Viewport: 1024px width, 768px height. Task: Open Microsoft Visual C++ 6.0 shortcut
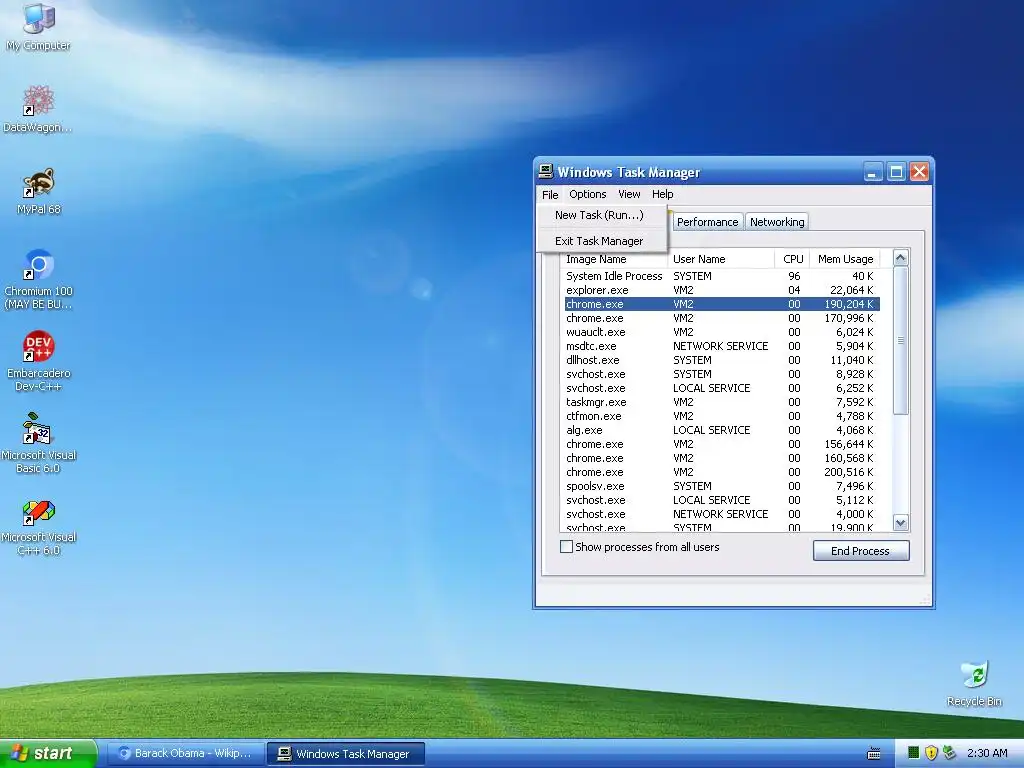point(39,526)
